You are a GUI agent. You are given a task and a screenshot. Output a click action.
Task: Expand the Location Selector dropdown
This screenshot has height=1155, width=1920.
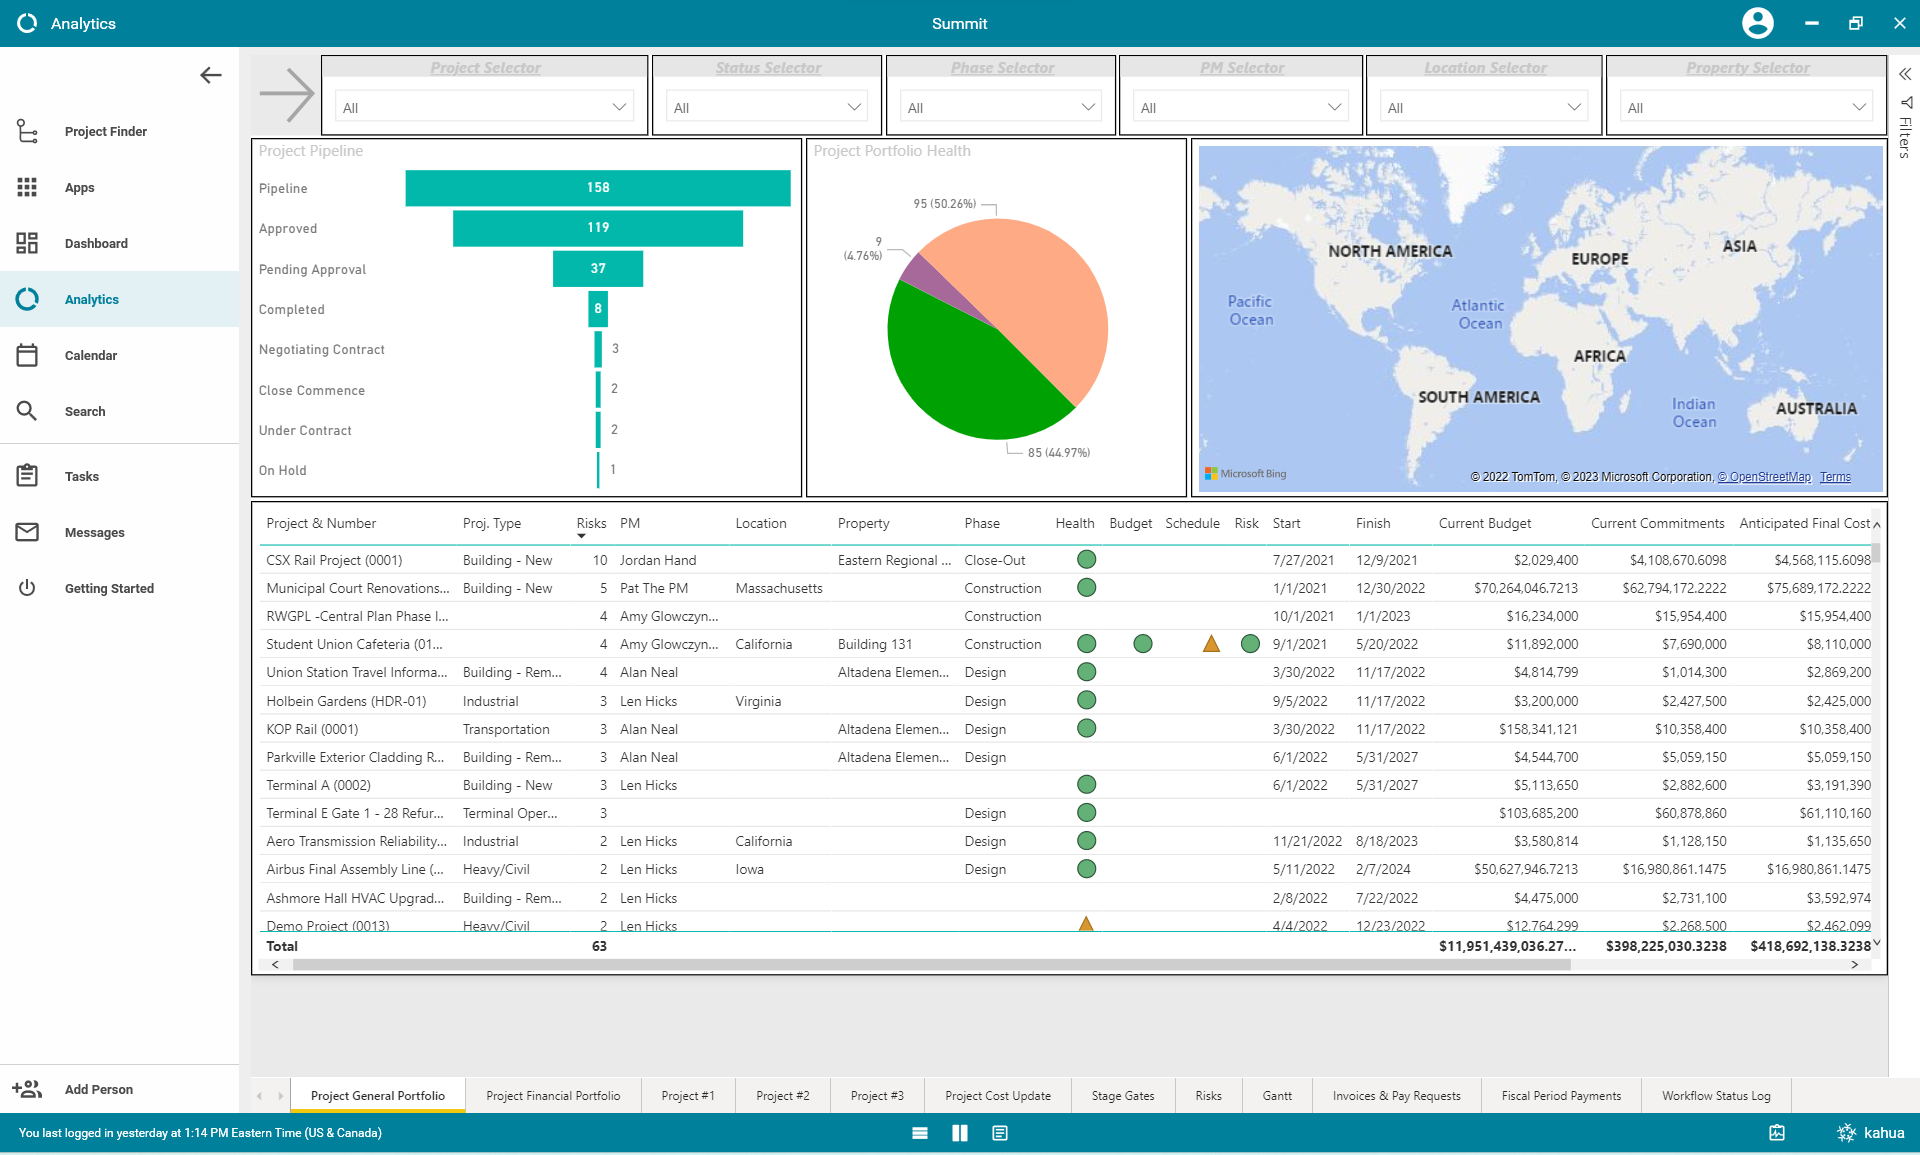pos(1484,107)
